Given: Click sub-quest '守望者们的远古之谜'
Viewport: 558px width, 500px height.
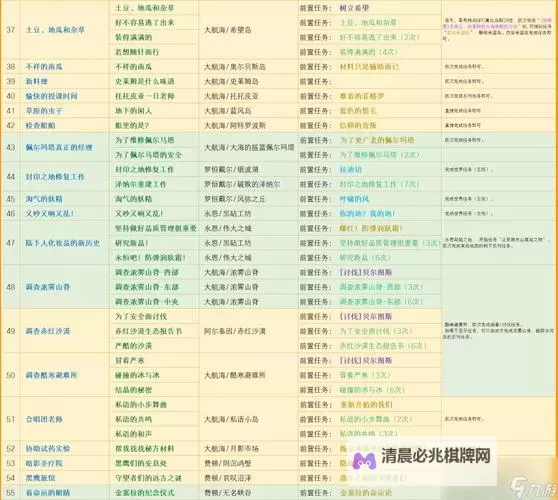Looking at the screenshot, I should pos(148,478).
